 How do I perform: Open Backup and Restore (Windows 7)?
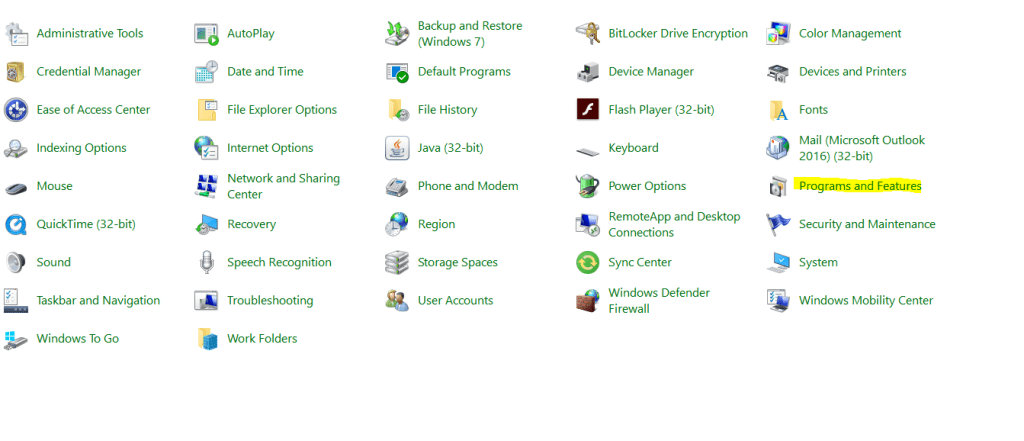tap(470, 34)
